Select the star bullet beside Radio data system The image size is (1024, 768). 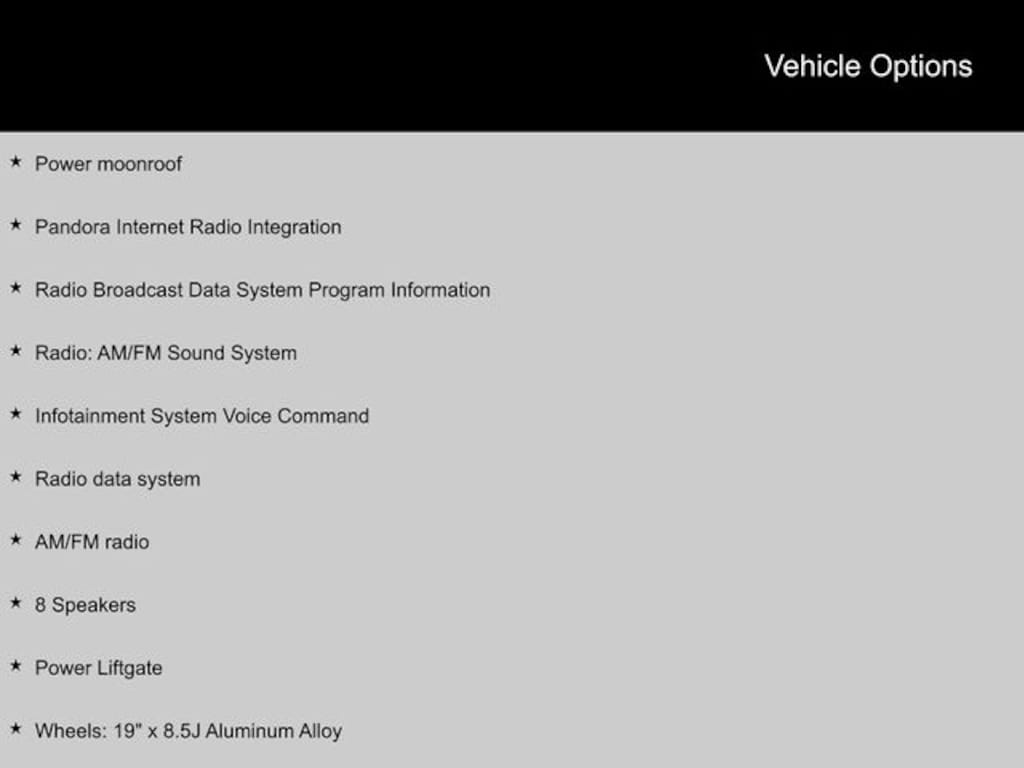[x=15, y=476]
